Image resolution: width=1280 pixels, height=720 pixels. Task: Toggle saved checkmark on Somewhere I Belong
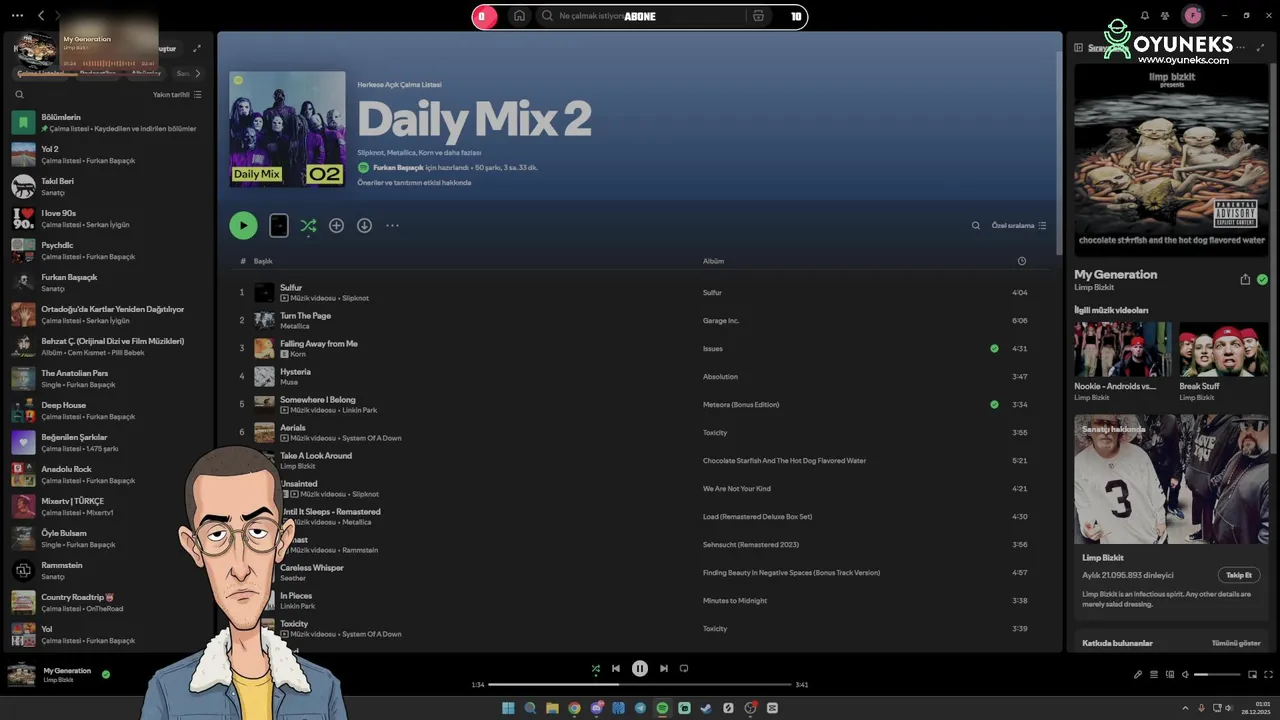[994, 405]
